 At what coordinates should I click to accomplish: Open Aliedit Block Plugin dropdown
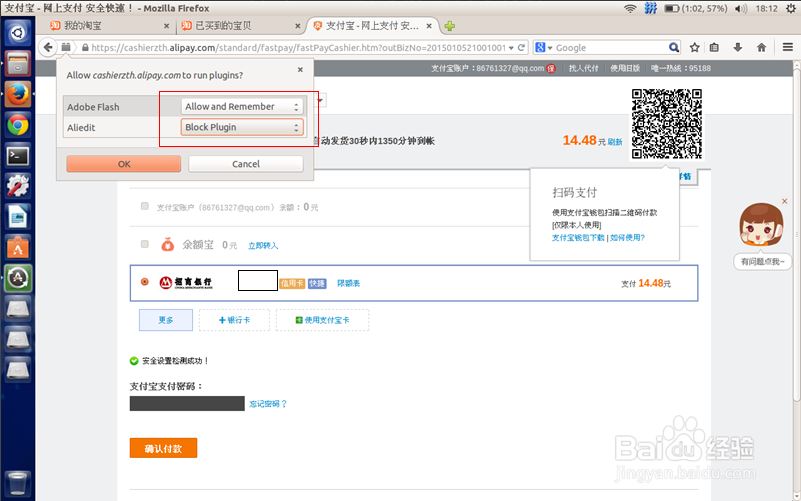click(x=242, y=127)
